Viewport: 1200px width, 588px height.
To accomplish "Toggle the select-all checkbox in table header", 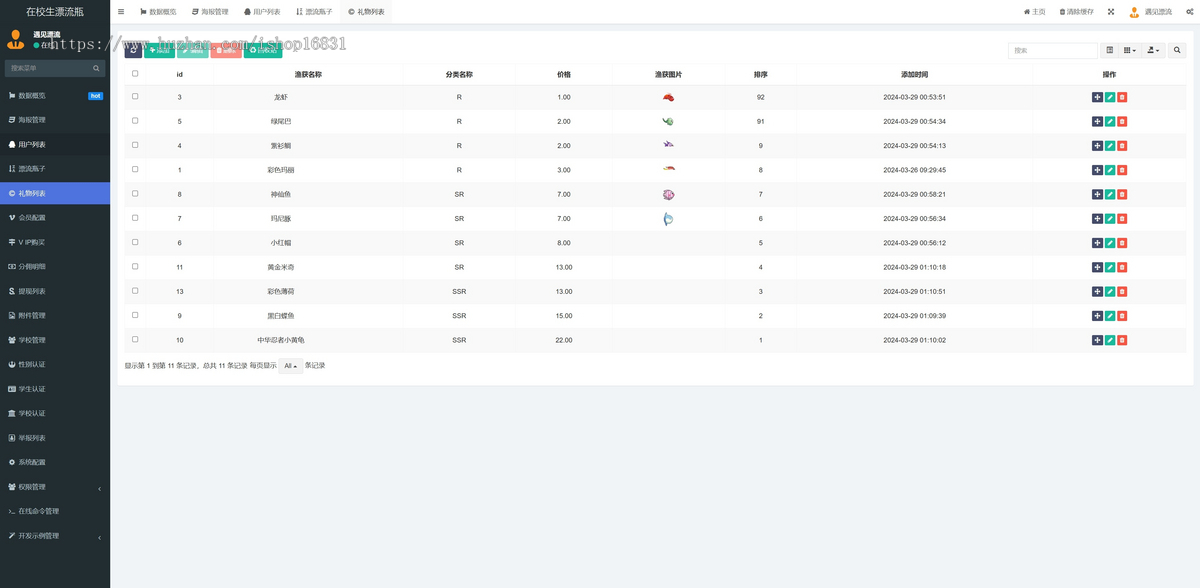I will pyautogui.click(x=135, y=73).
